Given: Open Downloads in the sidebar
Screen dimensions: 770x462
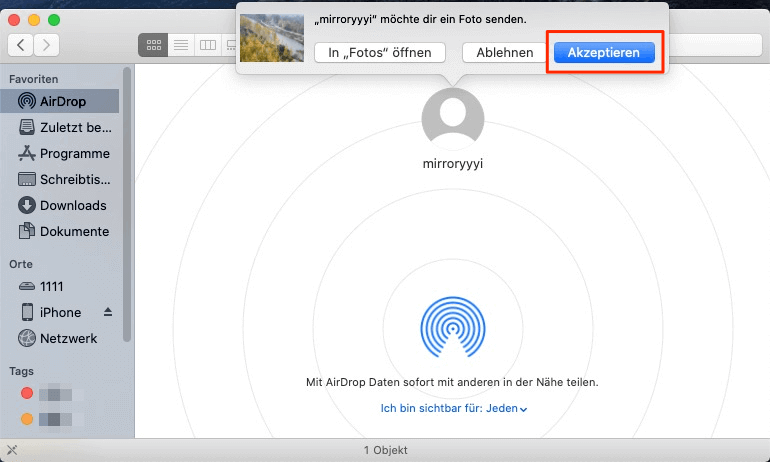Looking at the screenshot, I should (59, 205).
